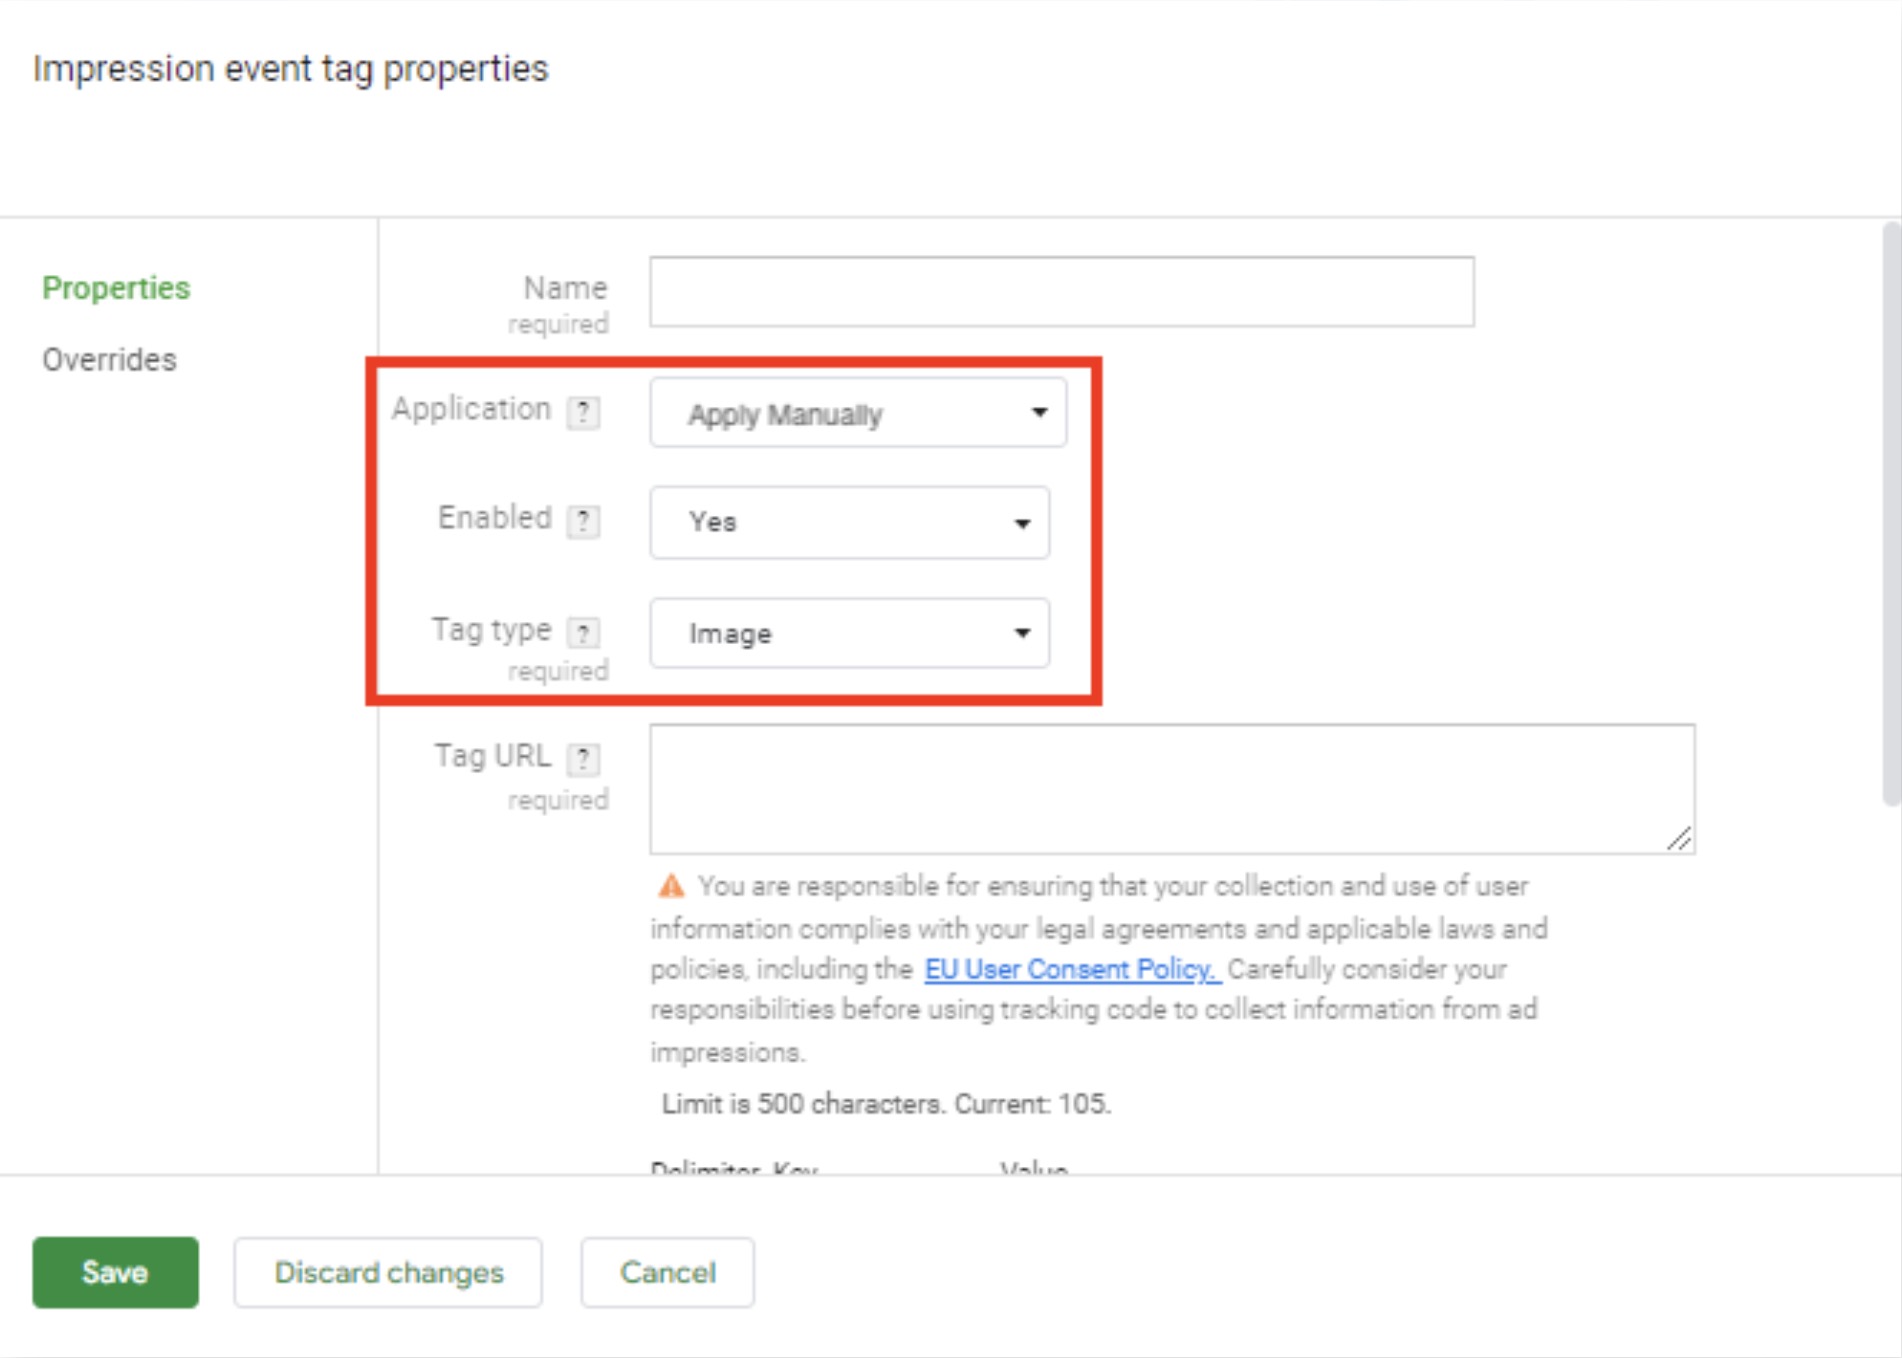Image resolution: width=1902 pixels, height=1358 pixels.
Task: Expand the Enabled dropdown set to Yes
Action: tap(849, 522)
